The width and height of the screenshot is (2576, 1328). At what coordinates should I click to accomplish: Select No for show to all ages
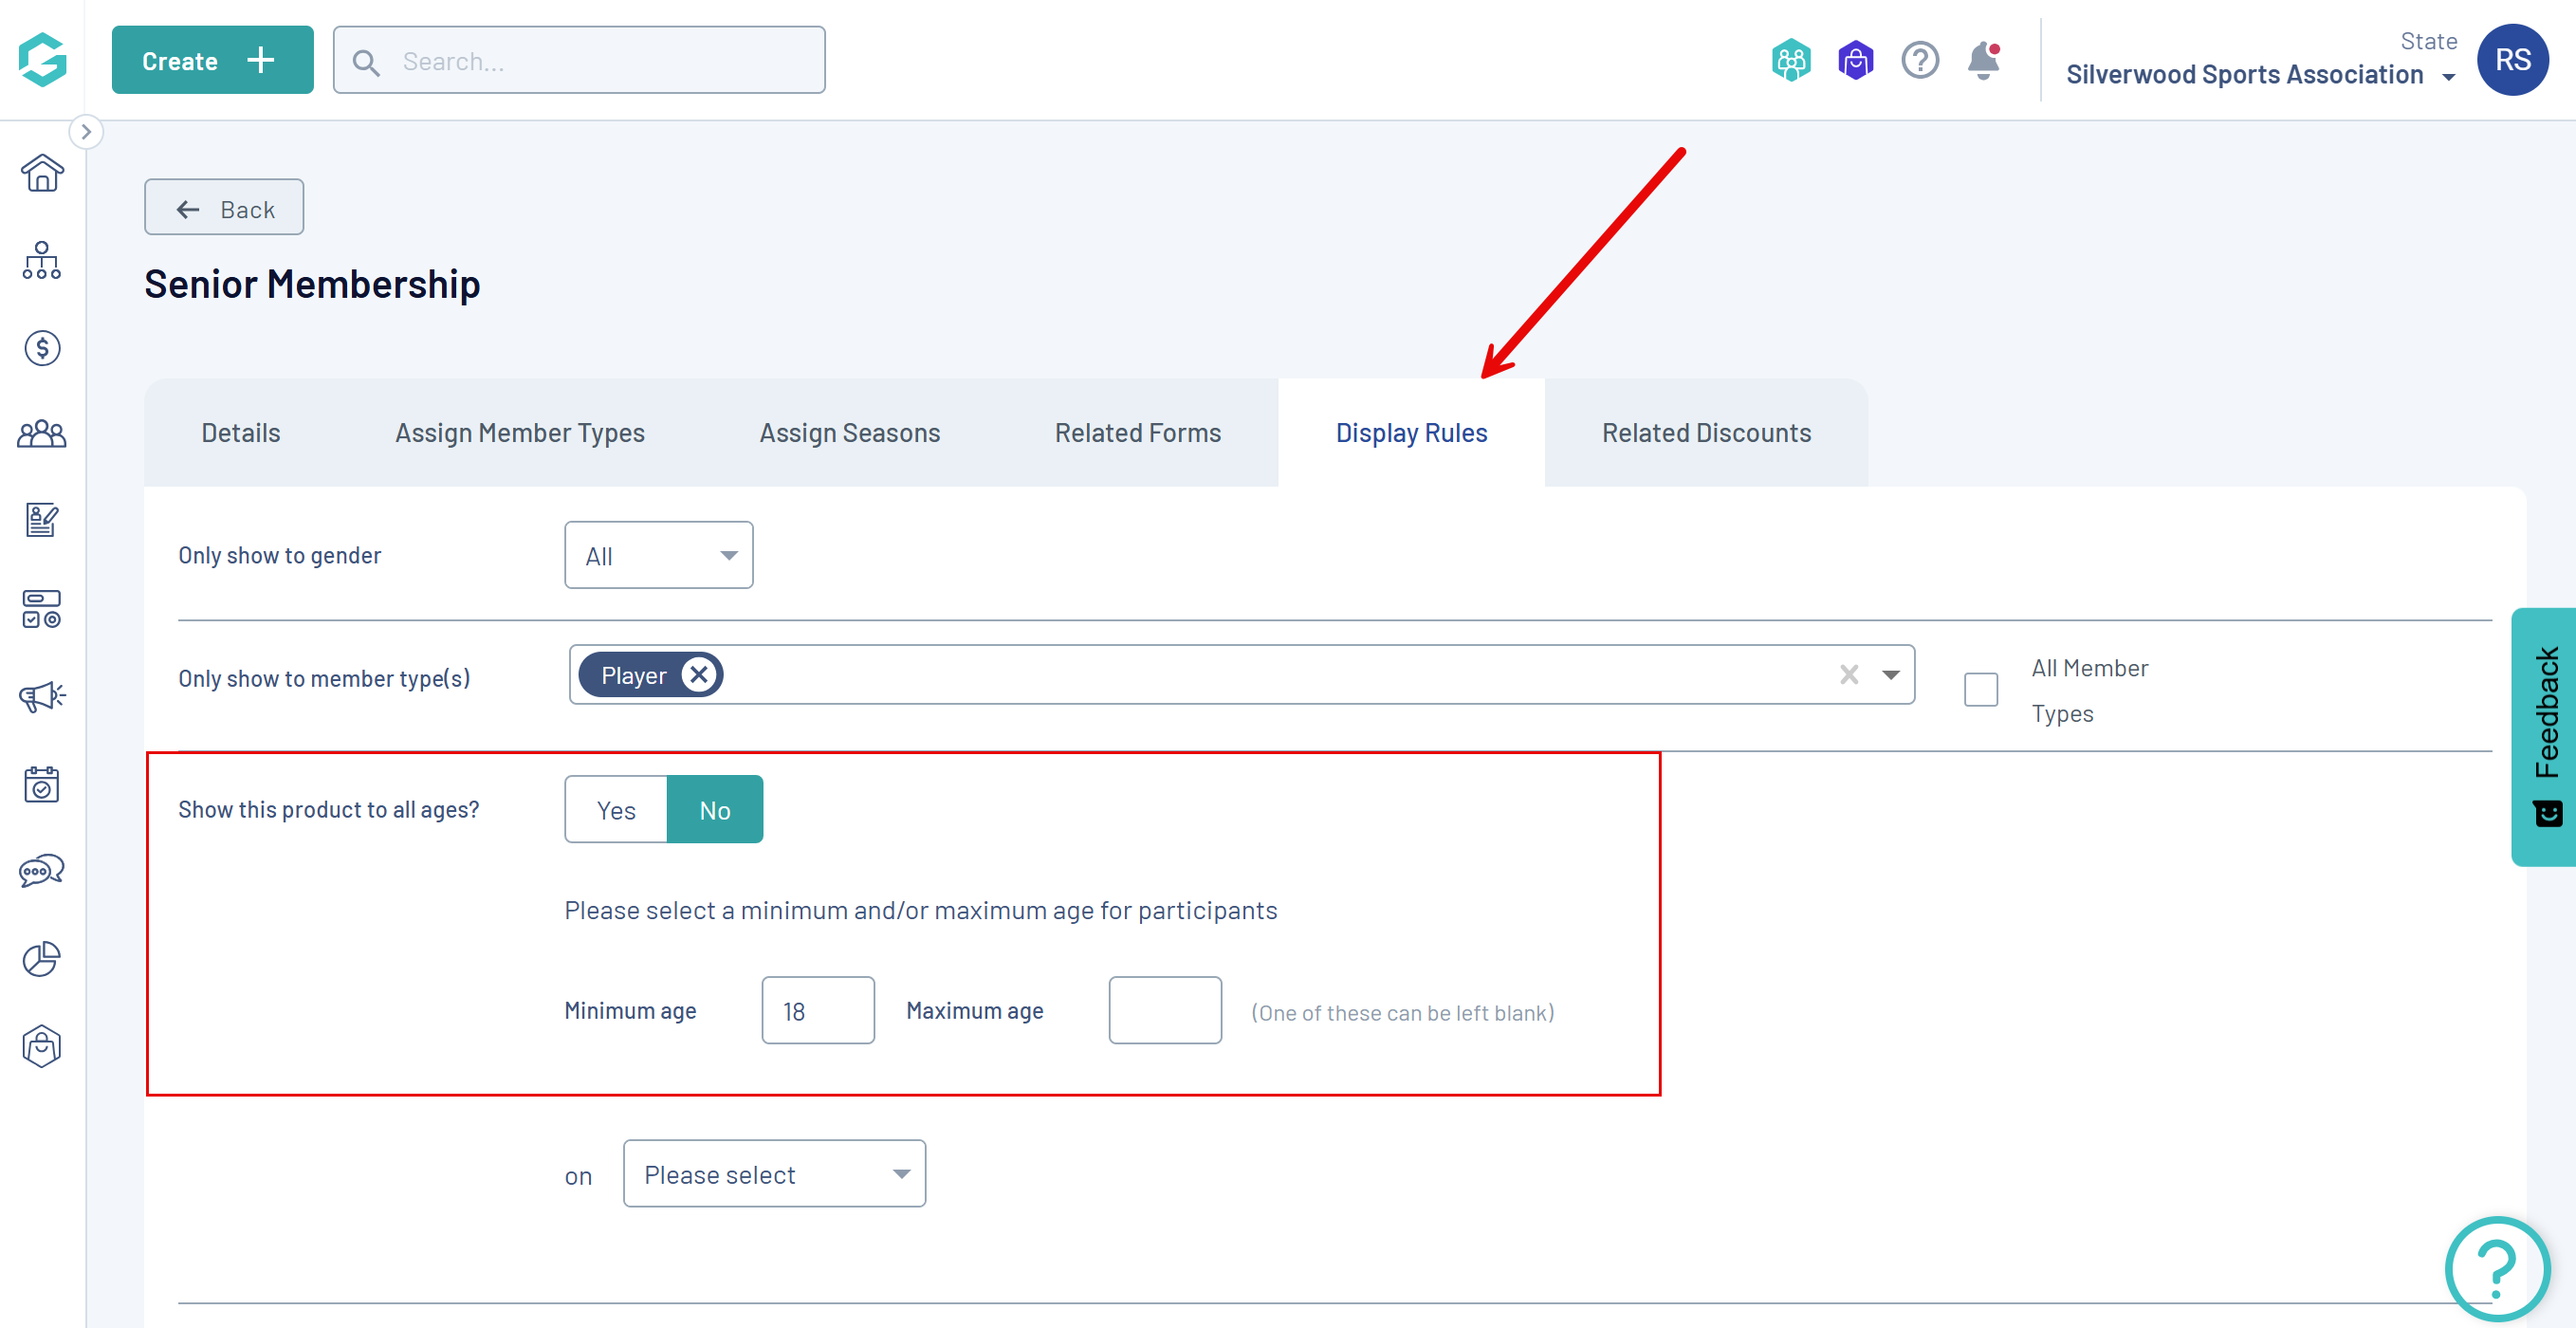714,810
